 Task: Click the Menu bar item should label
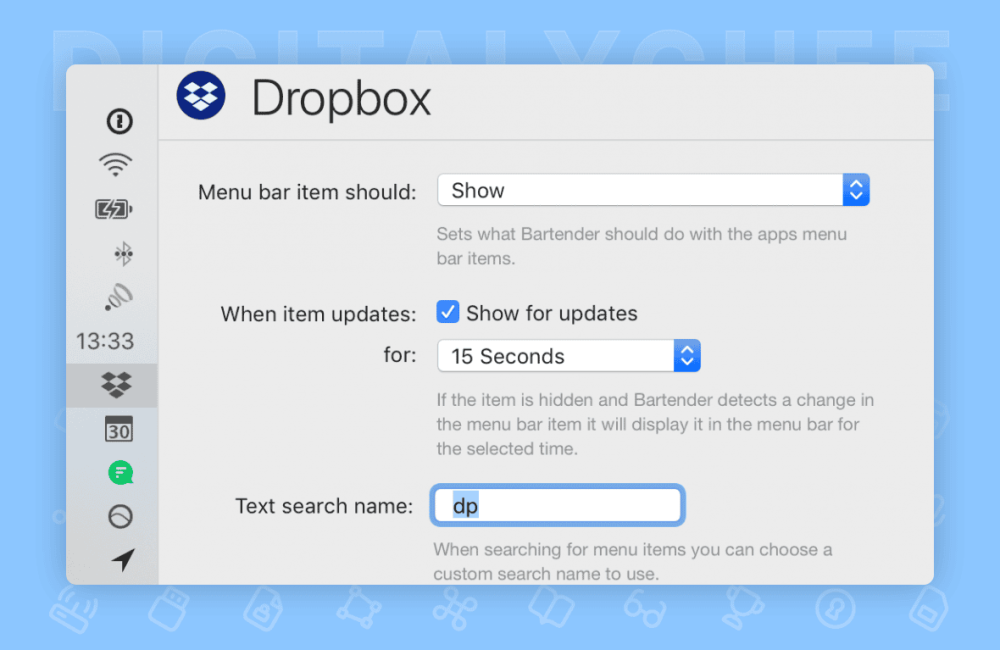coord(307,191)
